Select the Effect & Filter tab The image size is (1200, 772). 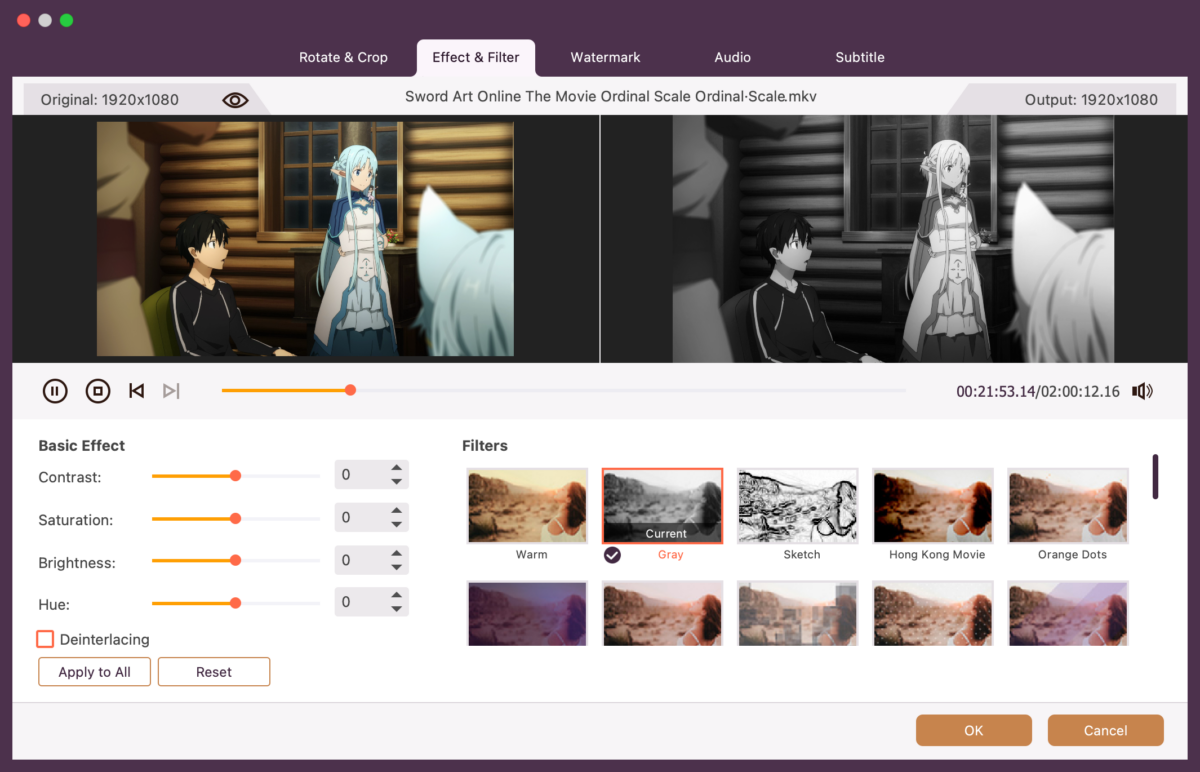476,57
